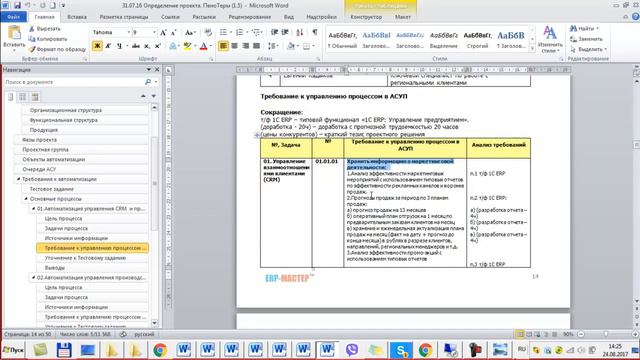The image size is (640, 360).
Task: Click the text highlight color button
Action: tap(187, 46)
